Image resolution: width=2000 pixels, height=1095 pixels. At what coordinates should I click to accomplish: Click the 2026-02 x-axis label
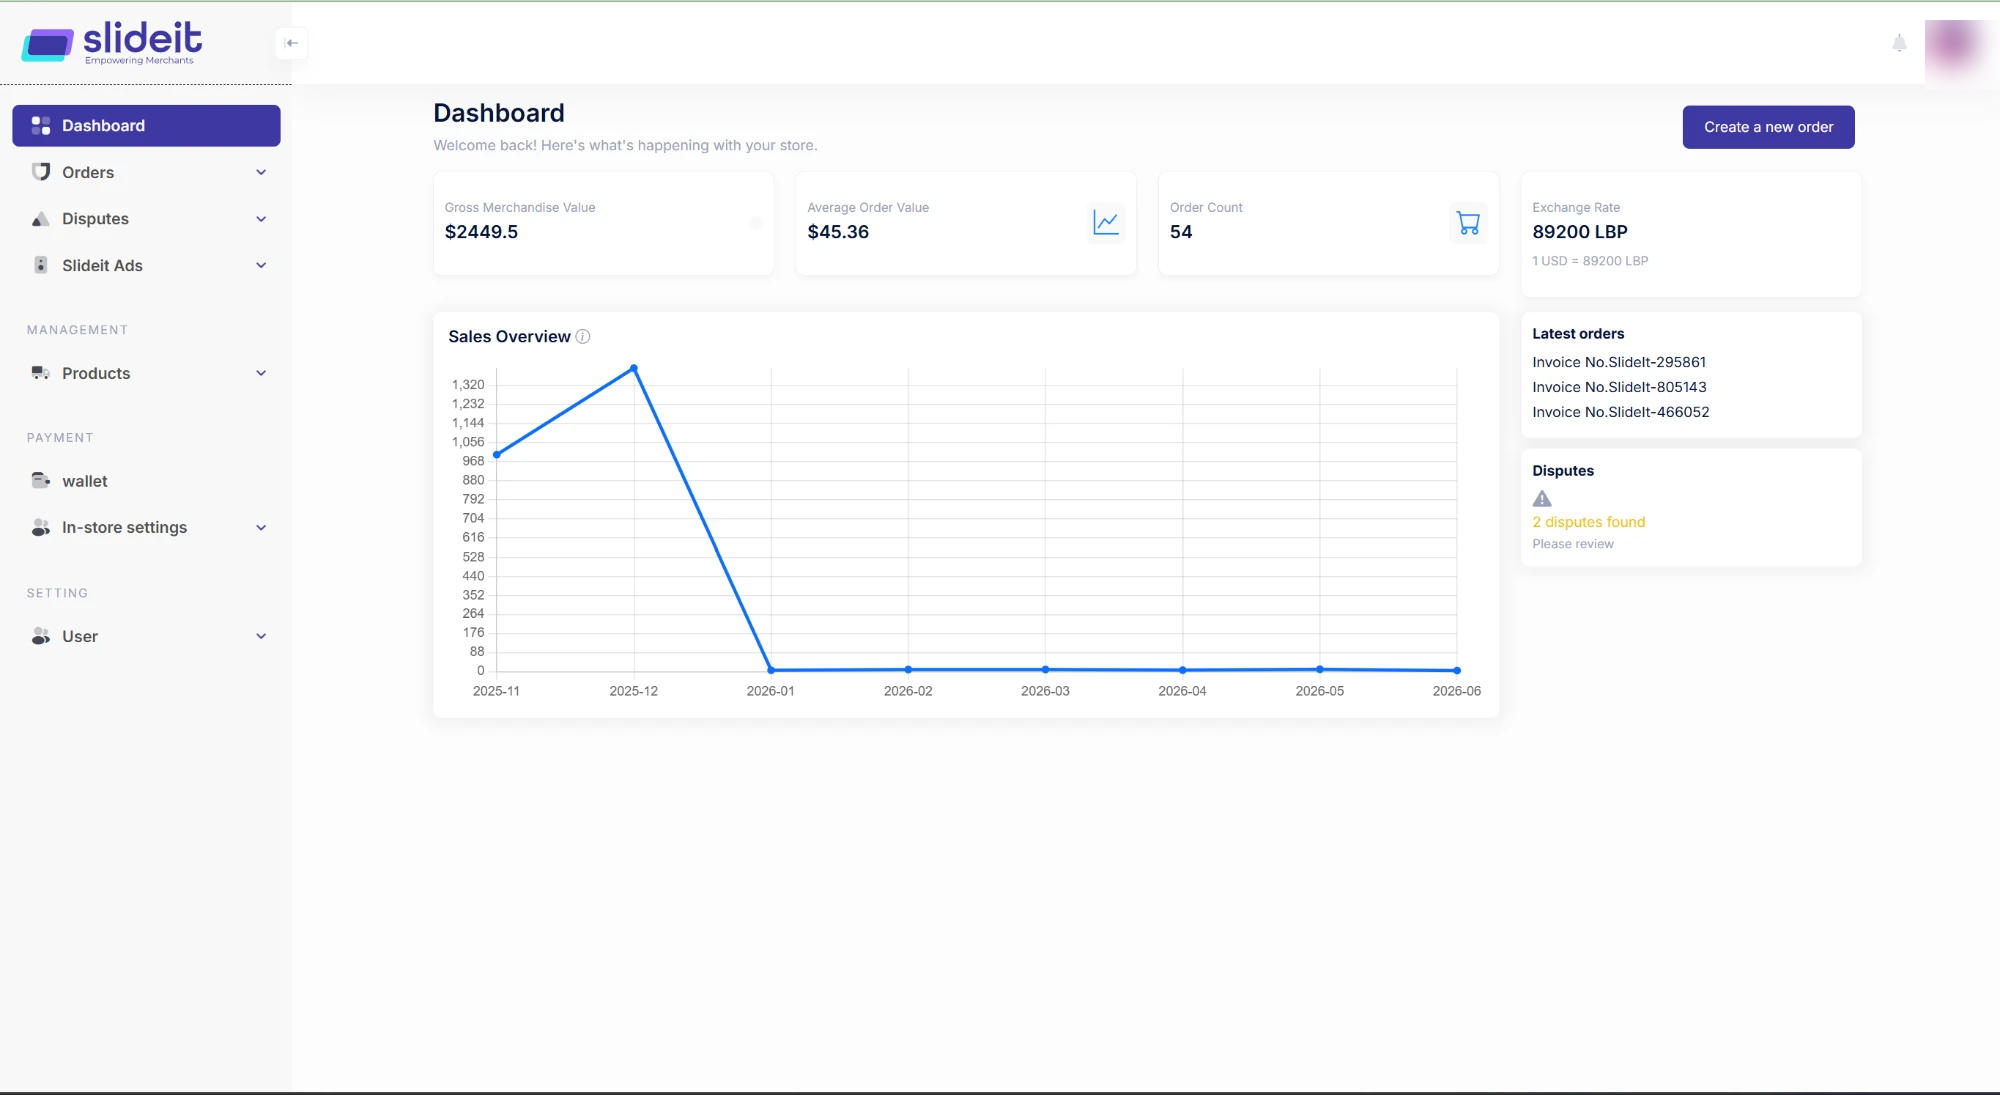908,691
